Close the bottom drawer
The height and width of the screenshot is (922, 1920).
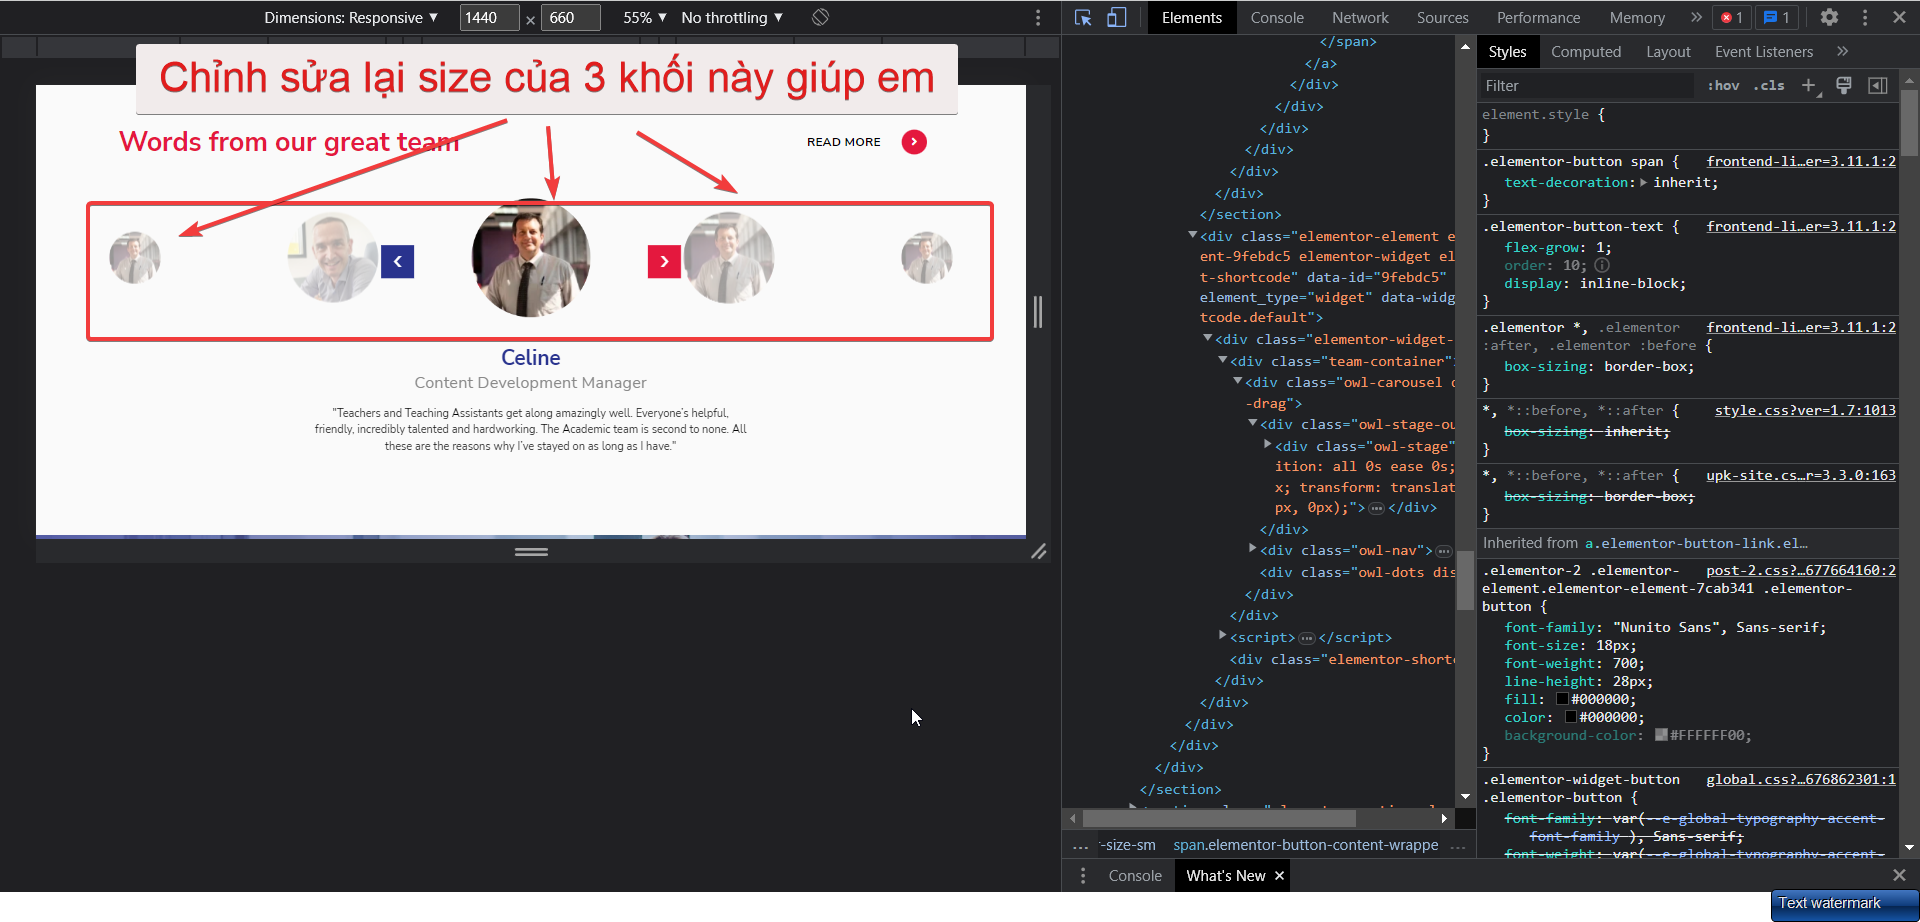pyautogui.click(x=1899, y=875)
